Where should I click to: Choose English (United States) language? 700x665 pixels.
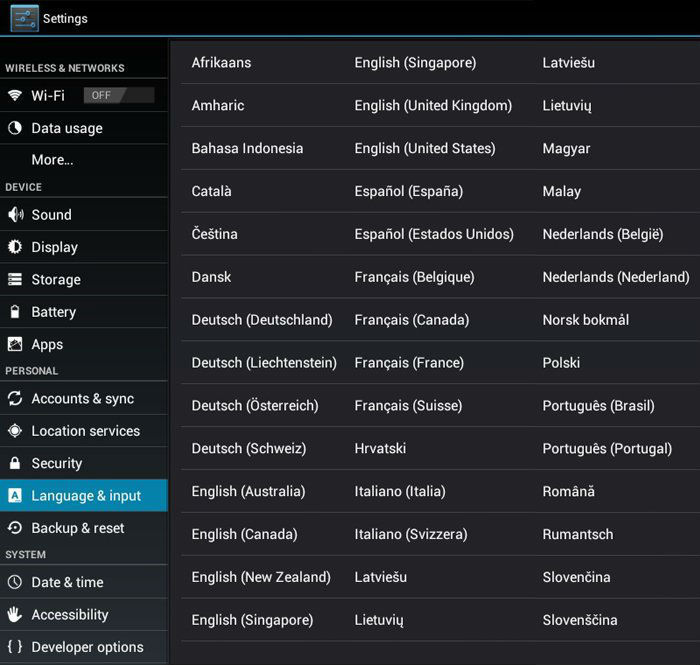click(x=425, y=148)
